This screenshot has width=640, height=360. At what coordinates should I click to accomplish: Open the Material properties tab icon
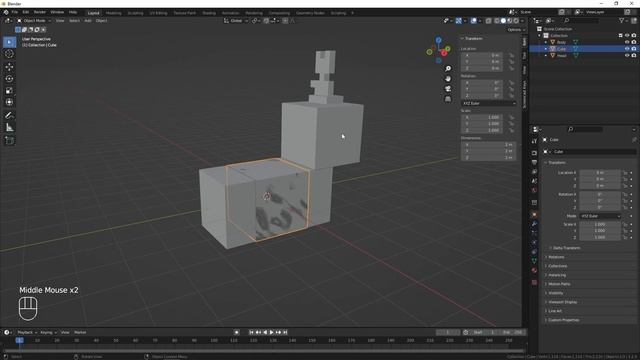click(x=534, y=270)
